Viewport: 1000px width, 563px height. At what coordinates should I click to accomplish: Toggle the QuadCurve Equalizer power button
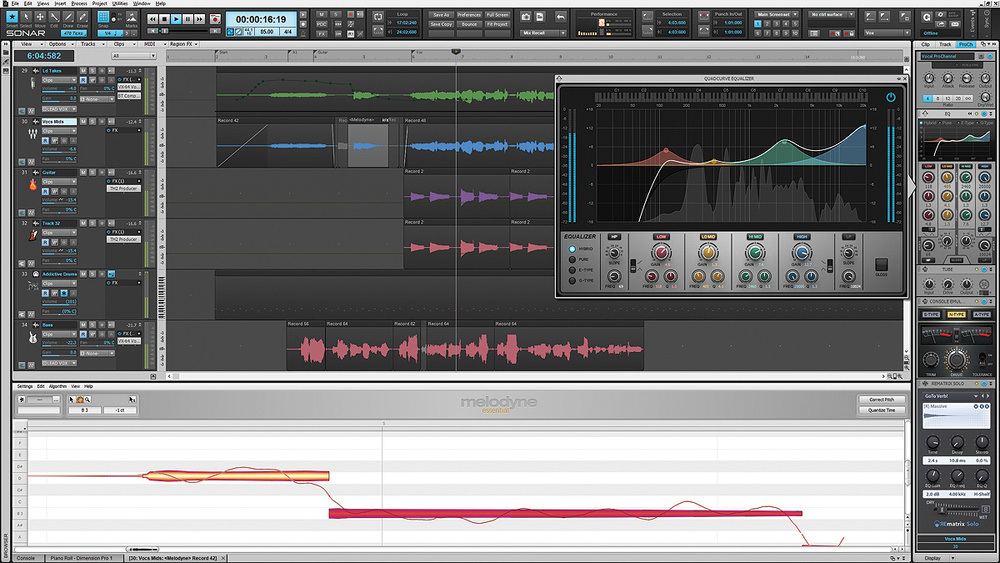[x=891, y=97]
